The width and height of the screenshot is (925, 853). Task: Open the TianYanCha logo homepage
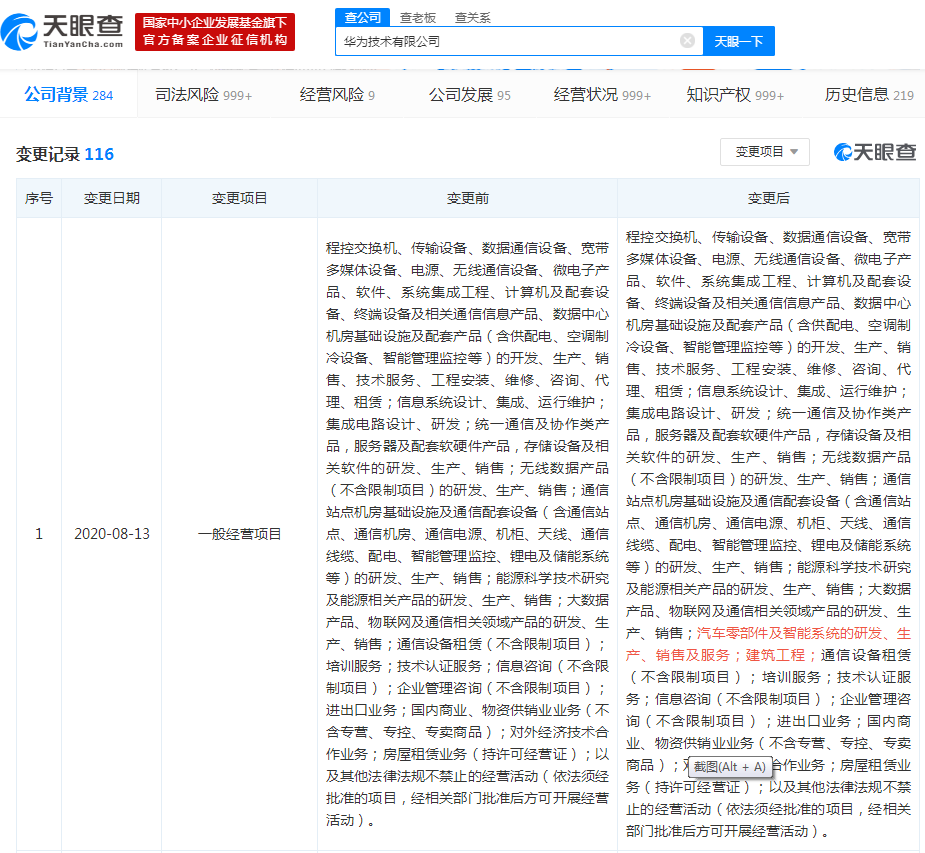63,31
